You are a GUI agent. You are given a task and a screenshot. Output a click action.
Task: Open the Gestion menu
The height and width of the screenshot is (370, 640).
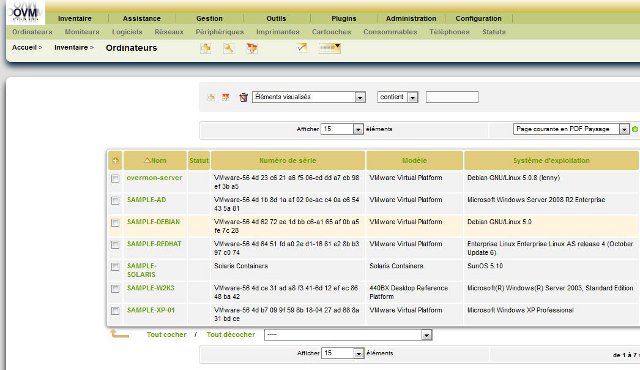209,18
